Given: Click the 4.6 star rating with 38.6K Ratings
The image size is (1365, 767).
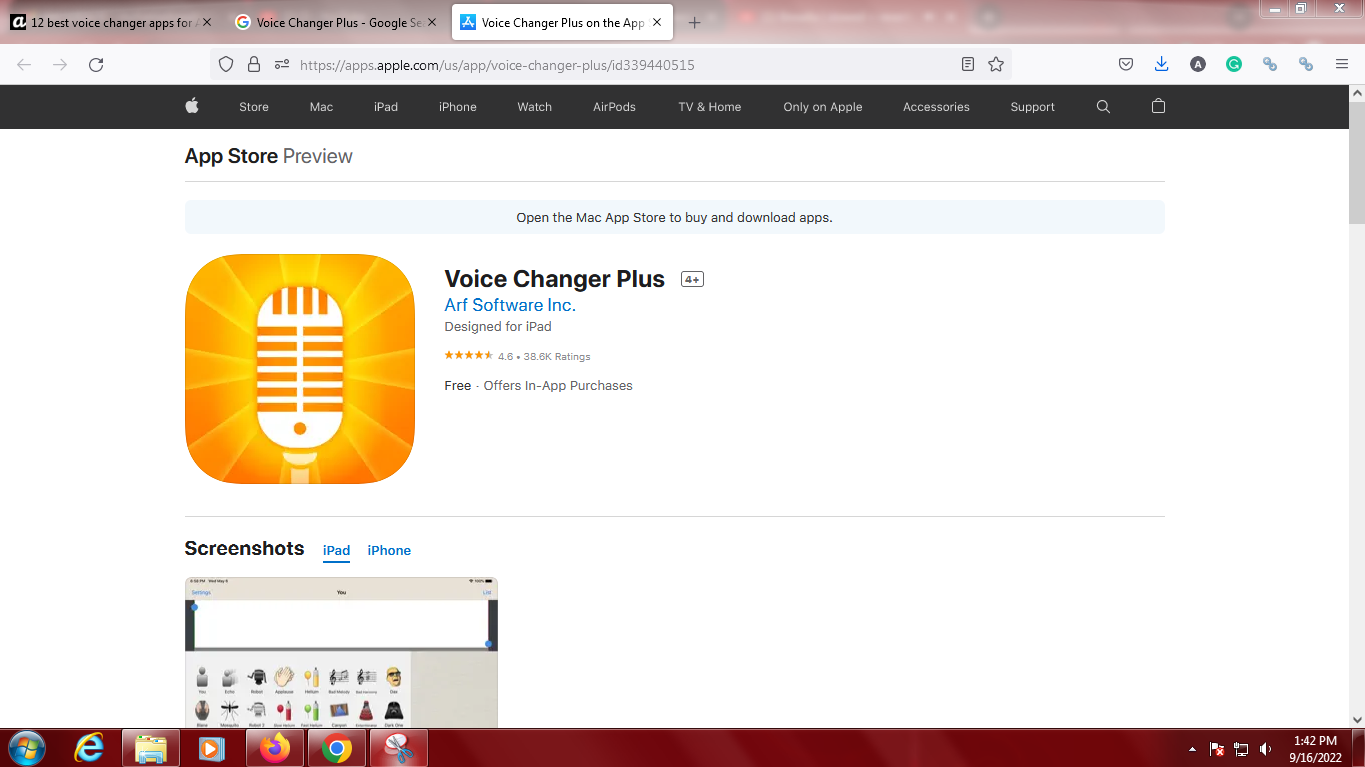Looking at the screenshot, I should click(x=517, y=356).
